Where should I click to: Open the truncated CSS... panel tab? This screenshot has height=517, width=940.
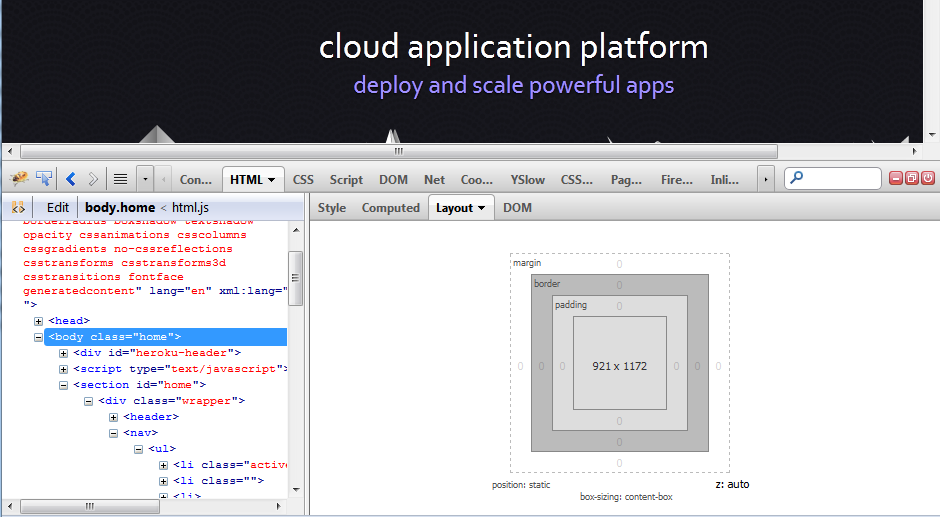(577, 179)
